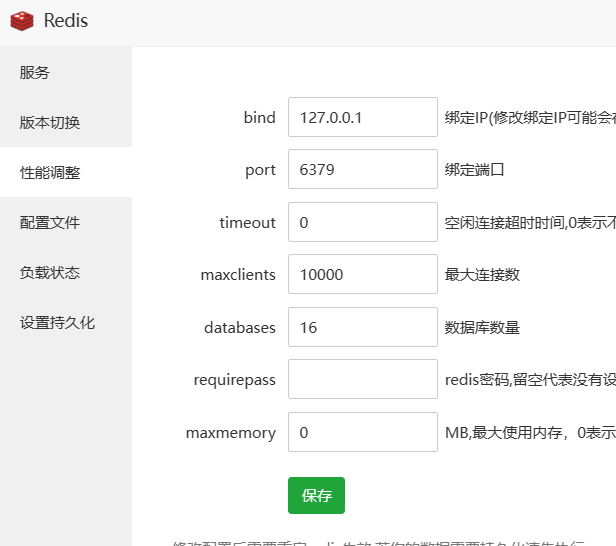
Task: Click the 数据库数量 description text
Action: tap(482, 327)
